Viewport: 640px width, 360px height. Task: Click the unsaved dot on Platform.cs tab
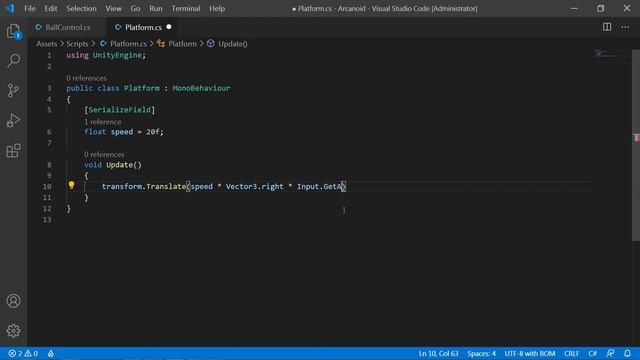click(169, 27)
